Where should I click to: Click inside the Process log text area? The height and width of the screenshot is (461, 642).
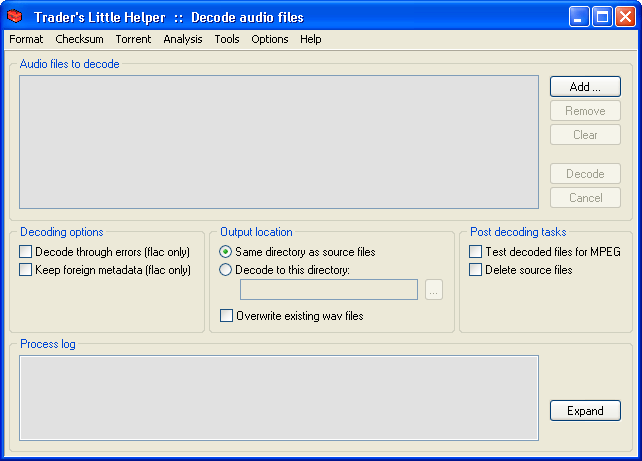coord(279,397)
